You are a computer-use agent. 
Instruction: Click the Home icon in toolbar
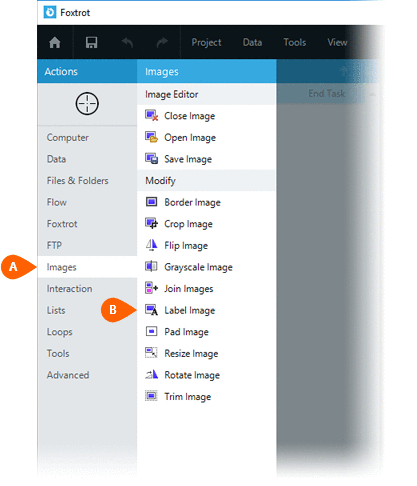click(x=55, y=43)
